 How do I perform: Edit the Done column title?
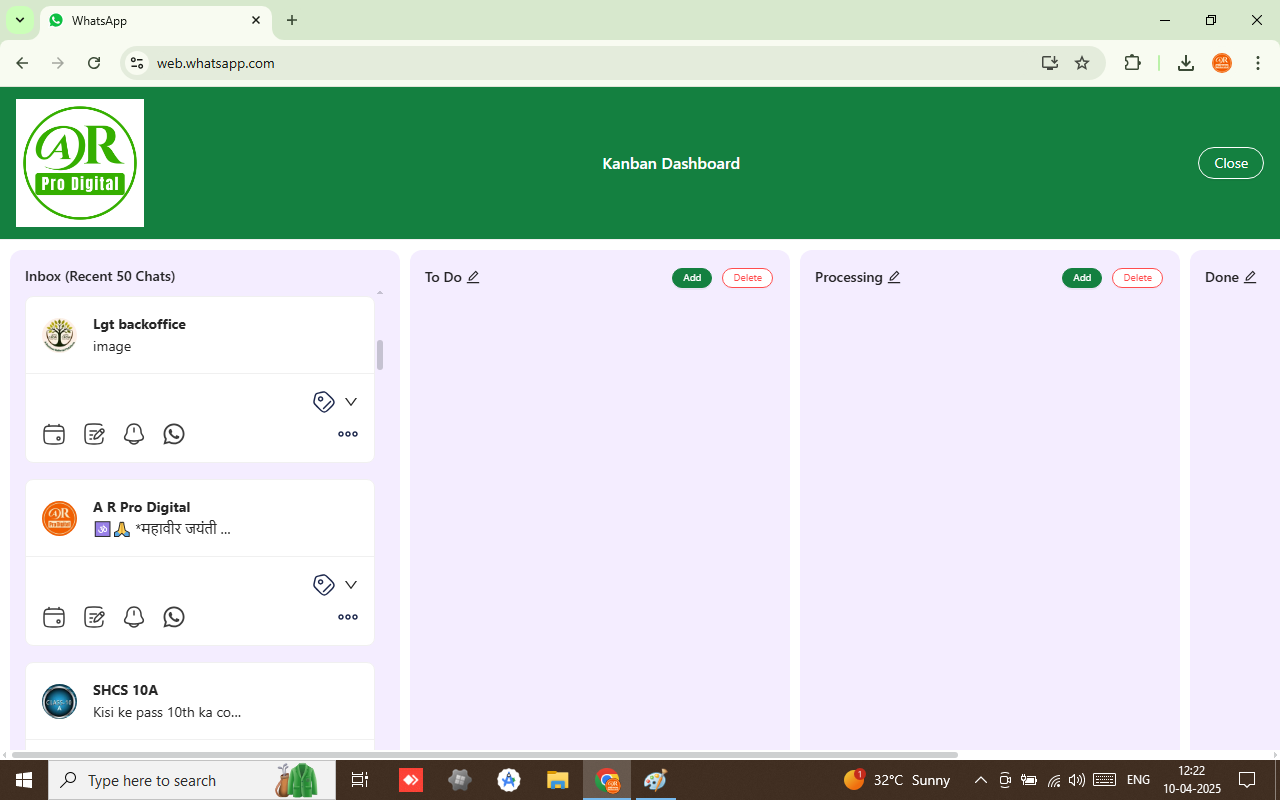click(x=1250, y=277)
